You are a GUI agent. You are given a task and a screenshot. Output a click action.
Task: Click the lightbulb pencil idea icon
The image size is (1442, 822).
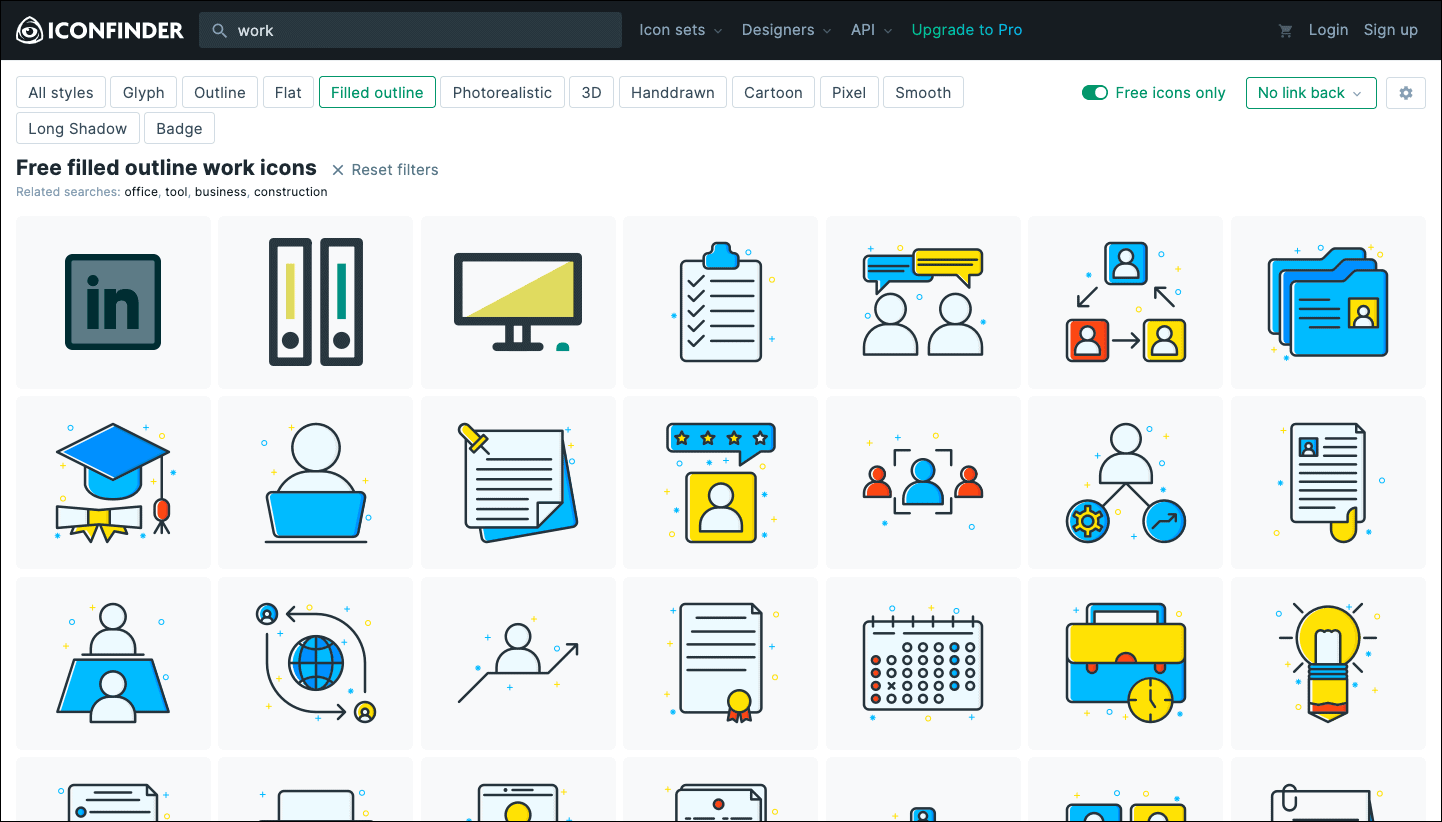1327,662
